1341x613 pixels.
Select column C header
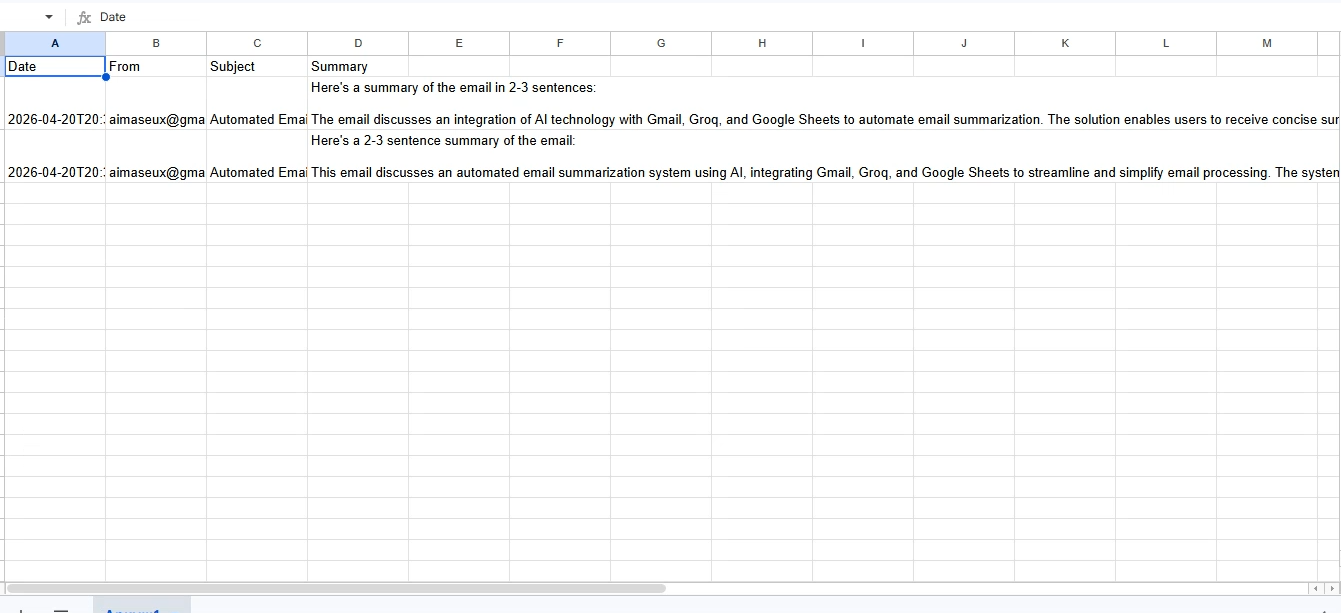[x=257, y=43]
